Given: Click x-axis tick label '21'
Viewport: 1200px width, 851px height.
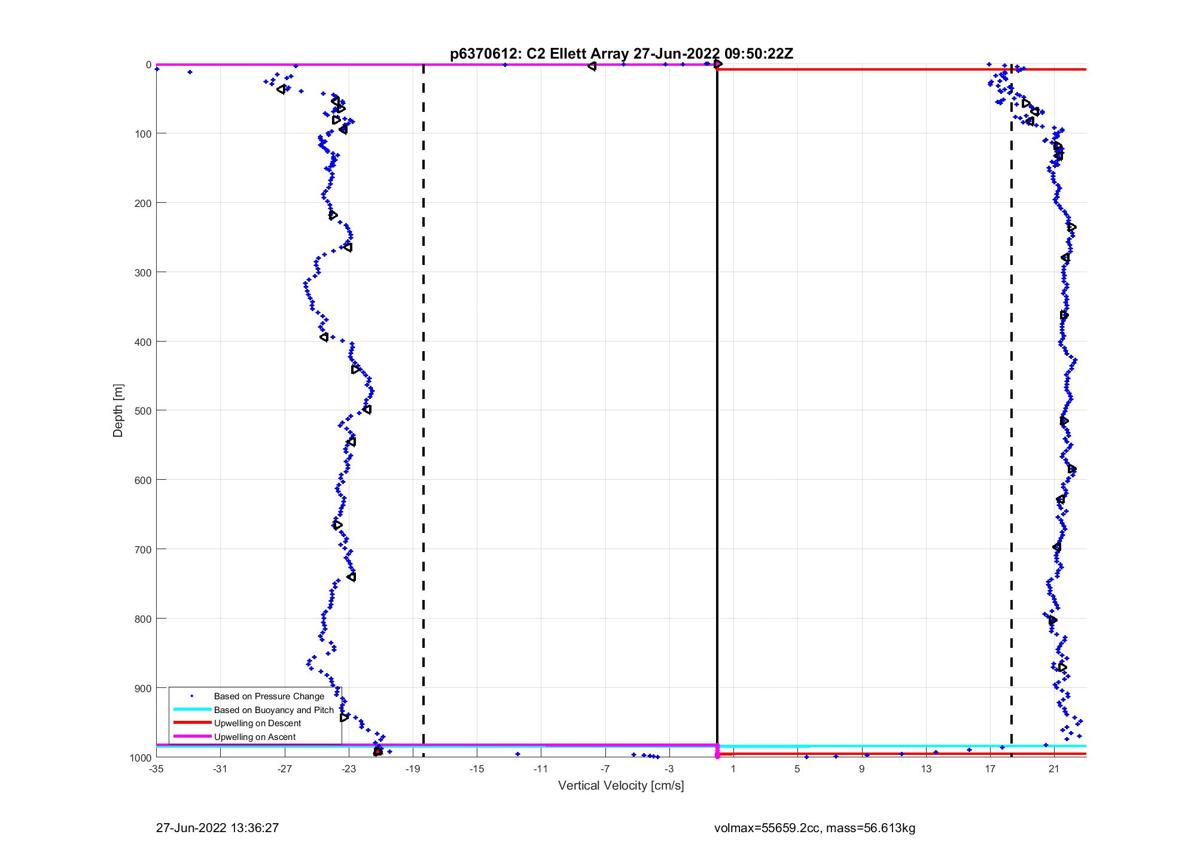Looking at the screenshot, I should click(x=1053, y=769).
